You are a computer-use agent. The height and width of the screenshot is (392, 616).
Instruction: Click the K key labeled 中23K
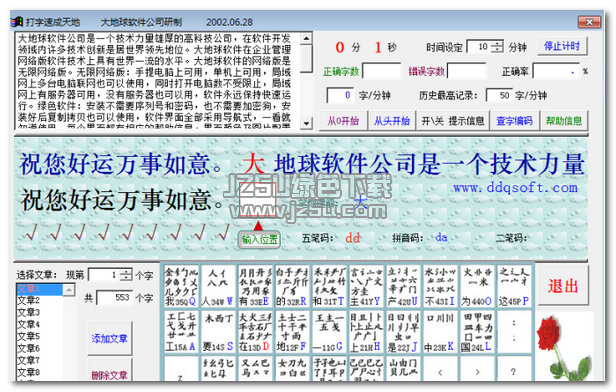coord(440,332)
